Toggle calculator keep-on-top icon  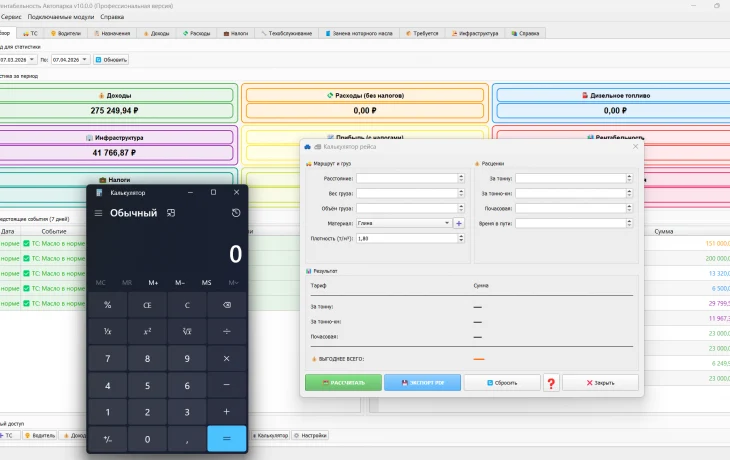(x=171, y=213)
